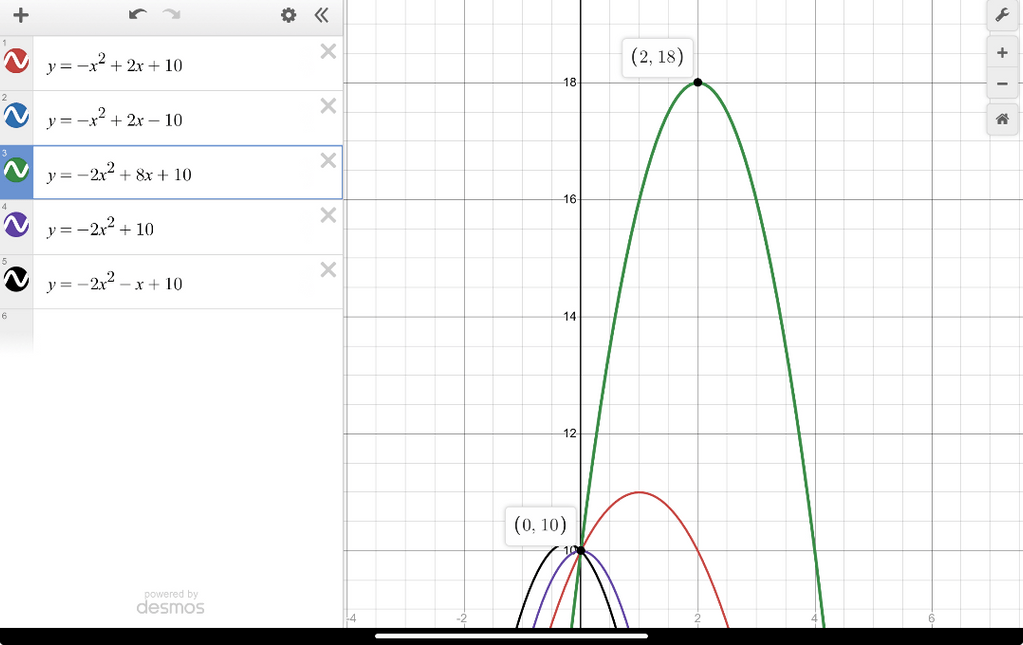This screenshot has width=1023, height=645.
Task: Remove expression y = −2x² − x + 10
Action: pos(328,271)
